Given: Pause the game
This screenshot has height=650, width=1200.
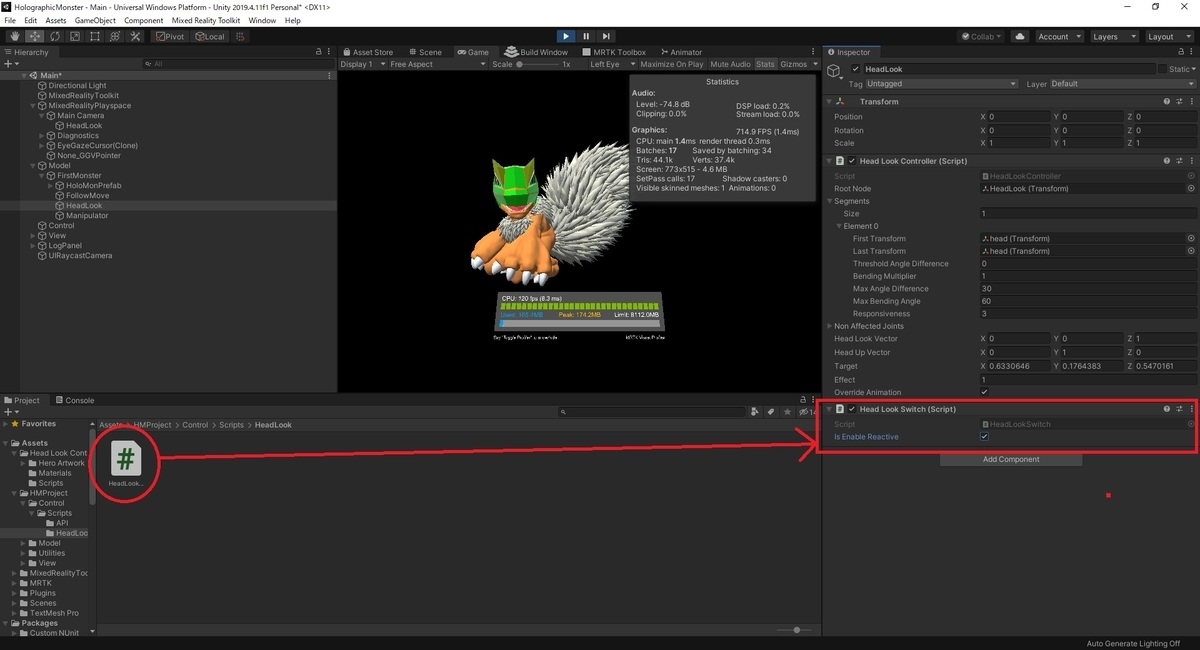Looking at the screenshot, I should (x=585, y=36).
